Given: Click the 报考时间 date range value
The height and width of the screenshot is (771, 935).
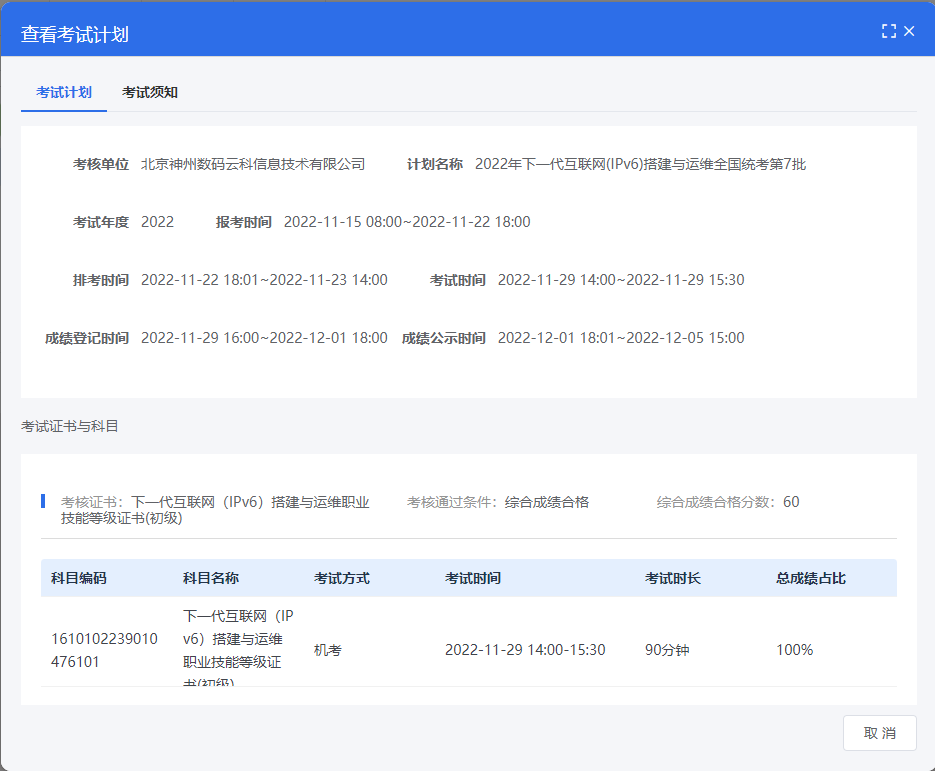Looking at the screenshot, I should click(407, 222).
